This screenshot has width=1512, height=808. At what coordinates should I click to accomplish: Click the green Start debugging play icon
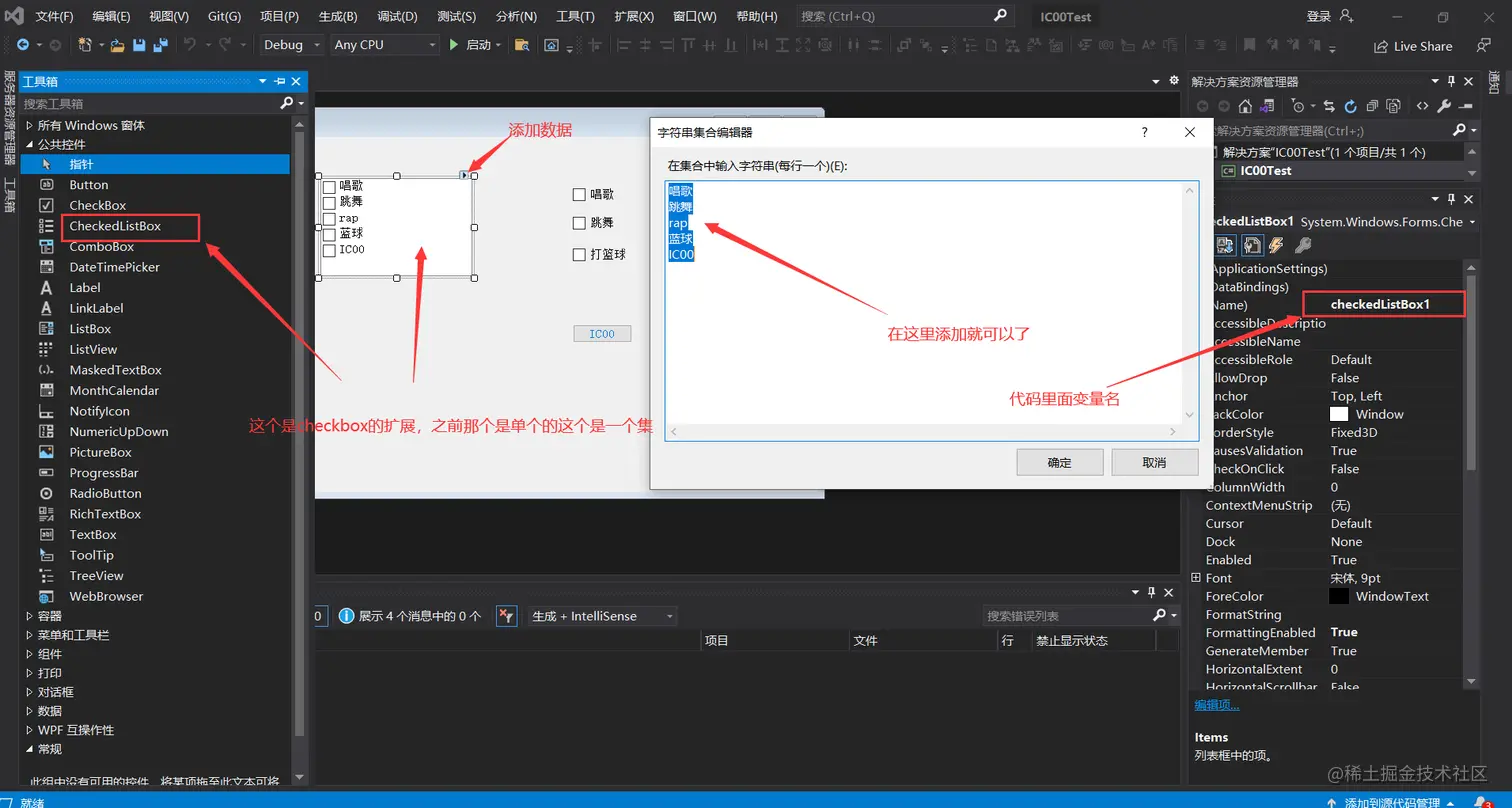[x=454, y=45]
